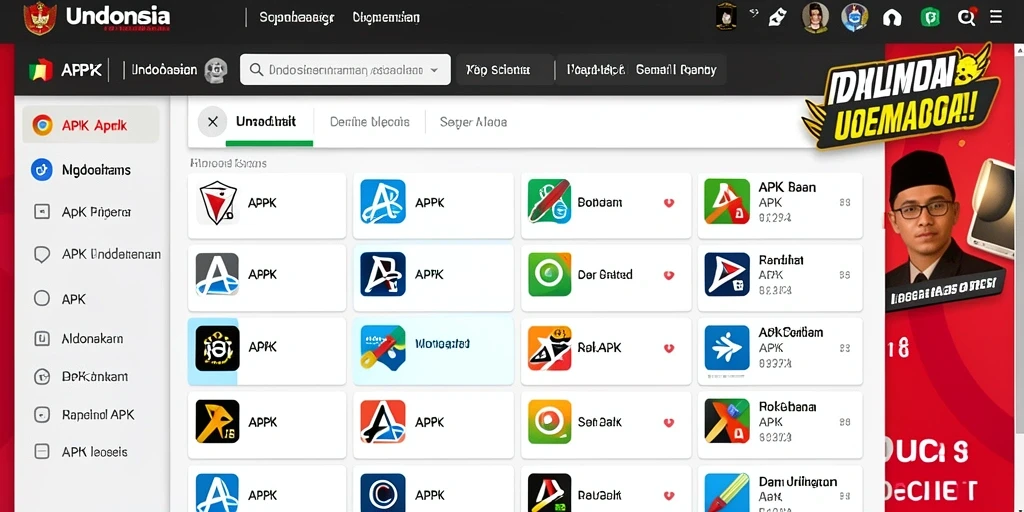Select APIK Aprik in sidebar

pyautogui.click(x=91, y=125)
